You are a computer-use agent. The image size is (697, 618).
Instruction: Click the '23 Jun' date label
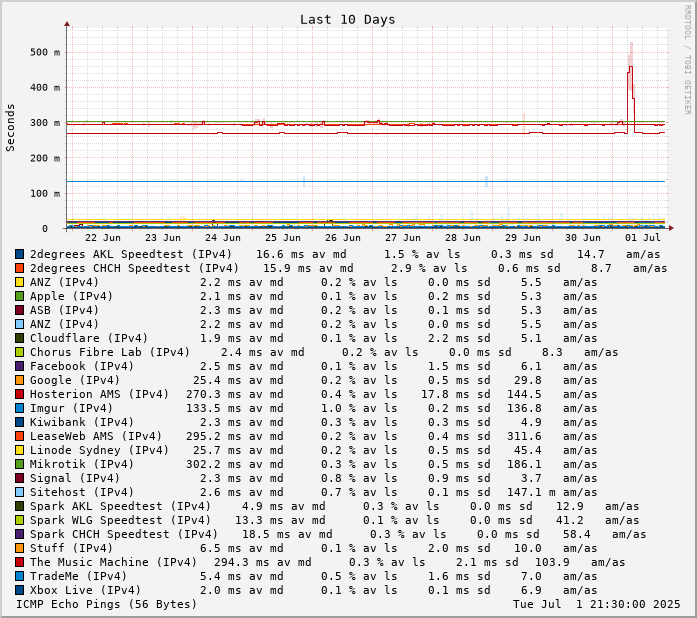click(x=163, y=238)
